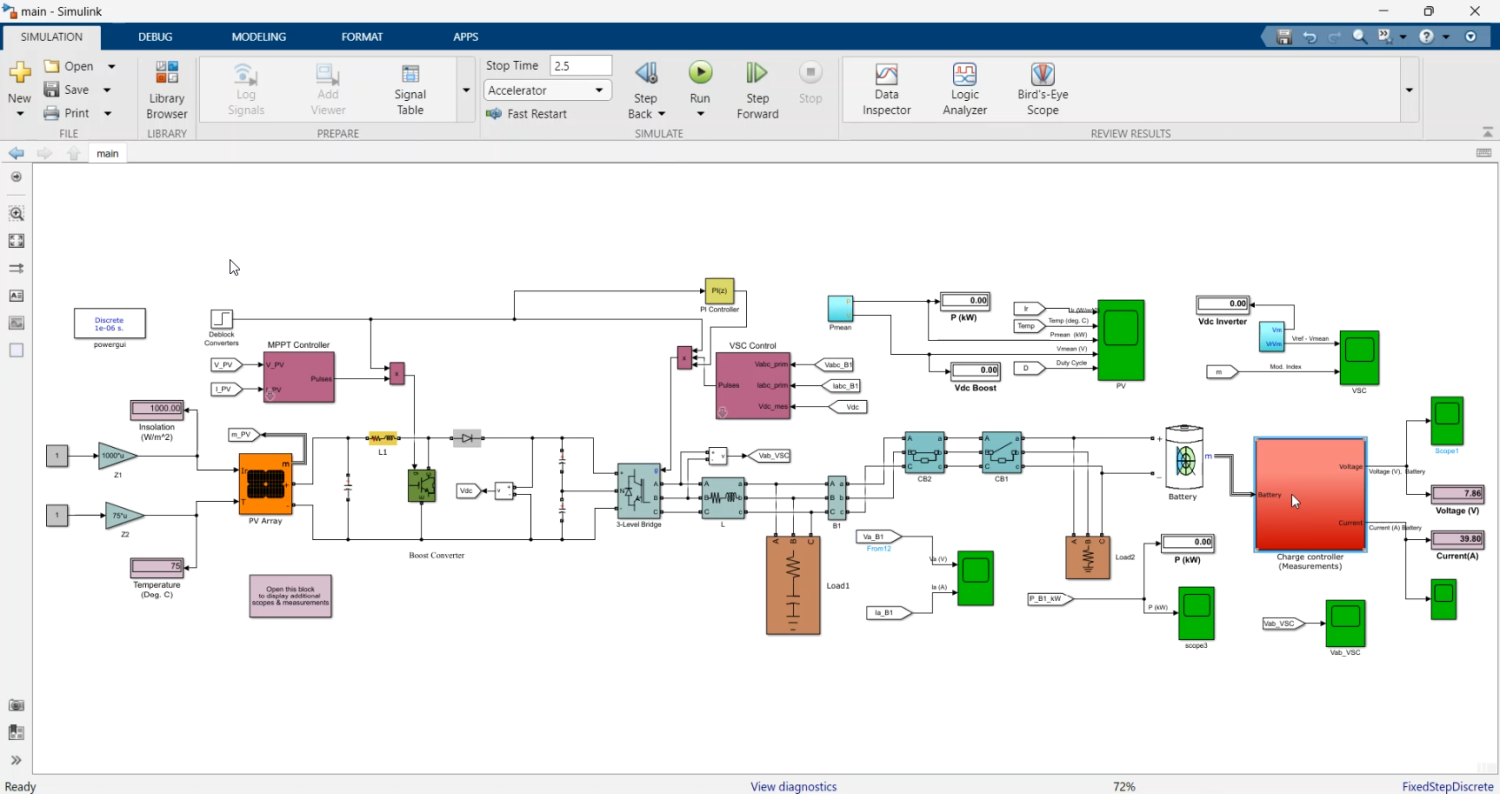Switch to the APPS ribbon tab

(x=465, y=36)
